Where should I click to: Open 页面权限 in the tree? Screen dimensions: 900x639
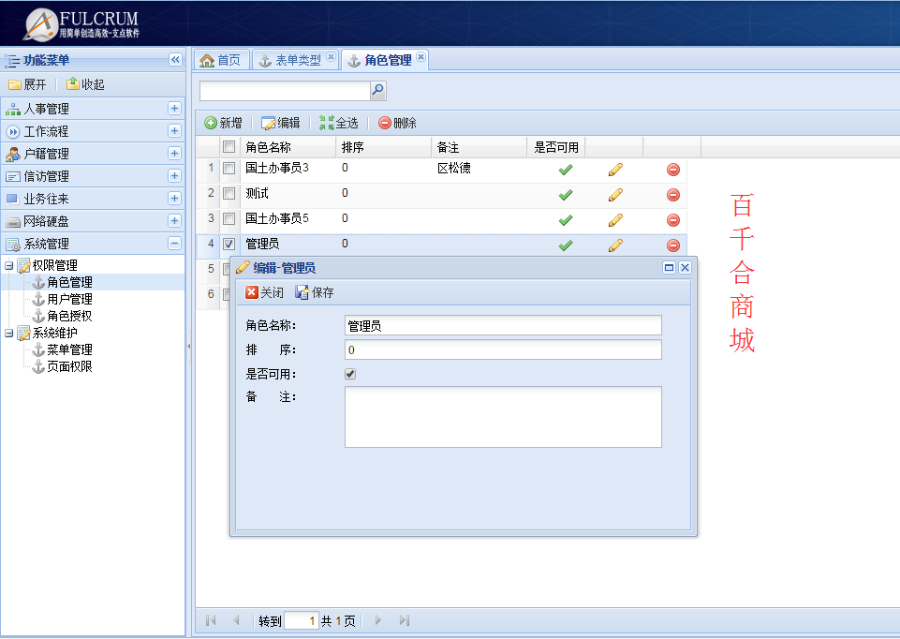(x=69, y=366)
